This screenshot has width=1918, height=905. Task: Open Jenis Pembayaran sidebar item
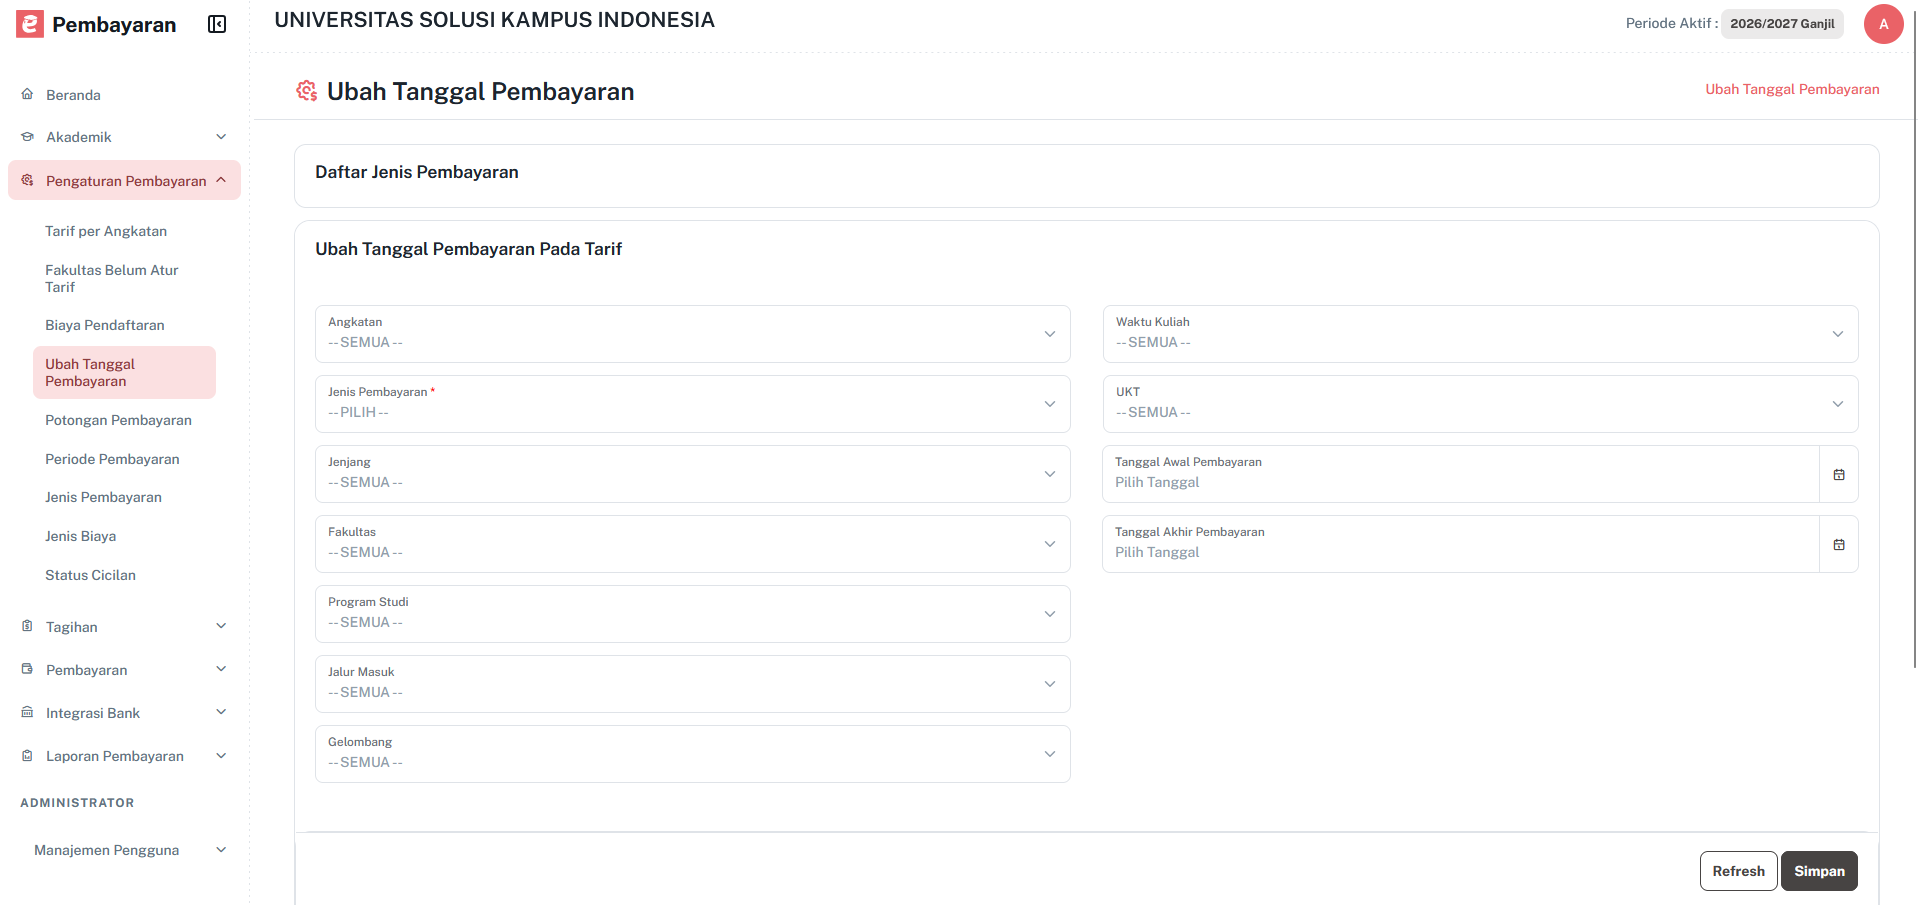coord(103,497)
